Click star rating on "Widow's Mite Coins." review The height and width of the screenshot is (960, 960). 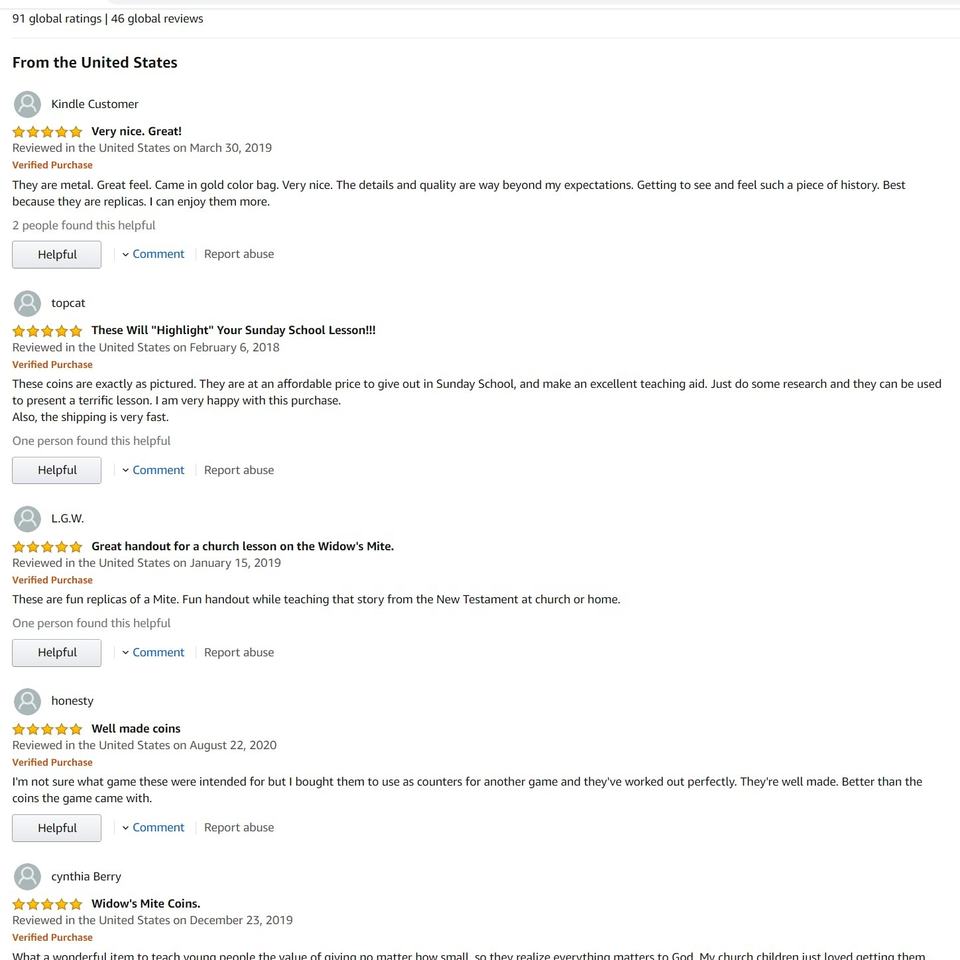tap(47, 904)
